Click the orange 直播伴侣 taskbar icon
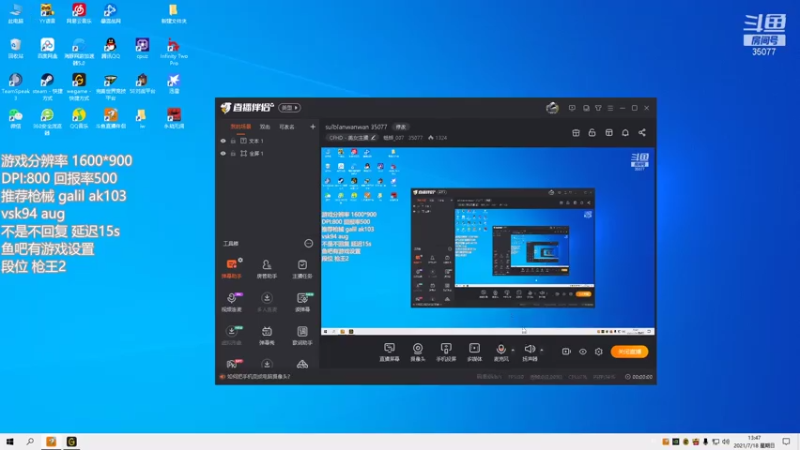Viewport: 800px width, 450px height. (51, 441)
